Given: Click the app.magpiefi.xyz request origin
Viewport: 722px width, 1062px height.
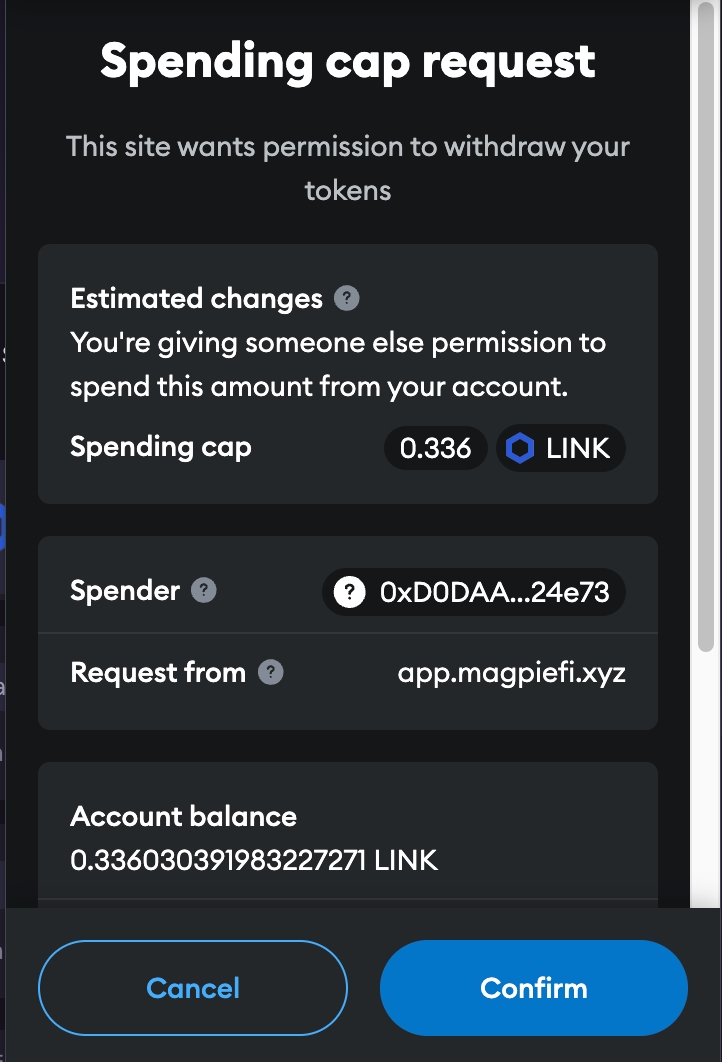Looking at the screenshot, I should pos(511,672).
